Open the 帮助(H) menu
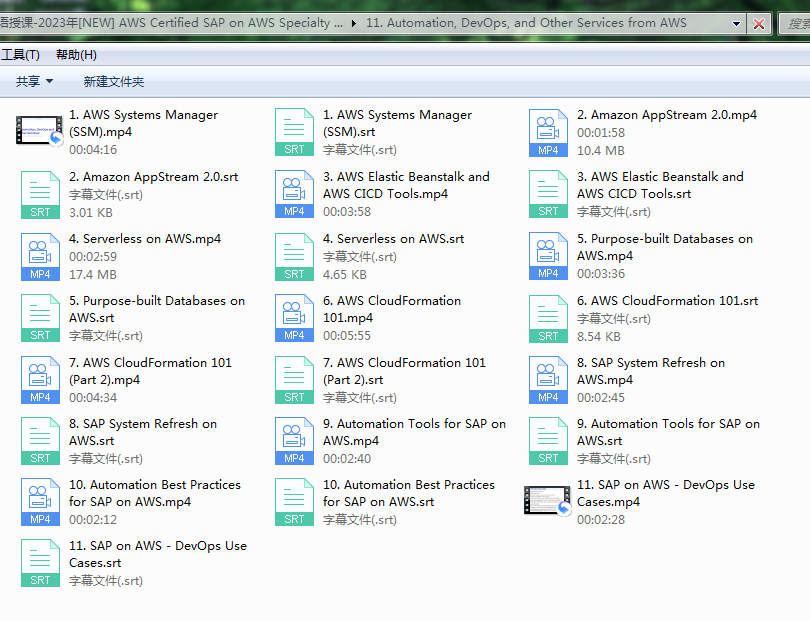Viewport: 810px width, 621px height. [x=76, y=55]
